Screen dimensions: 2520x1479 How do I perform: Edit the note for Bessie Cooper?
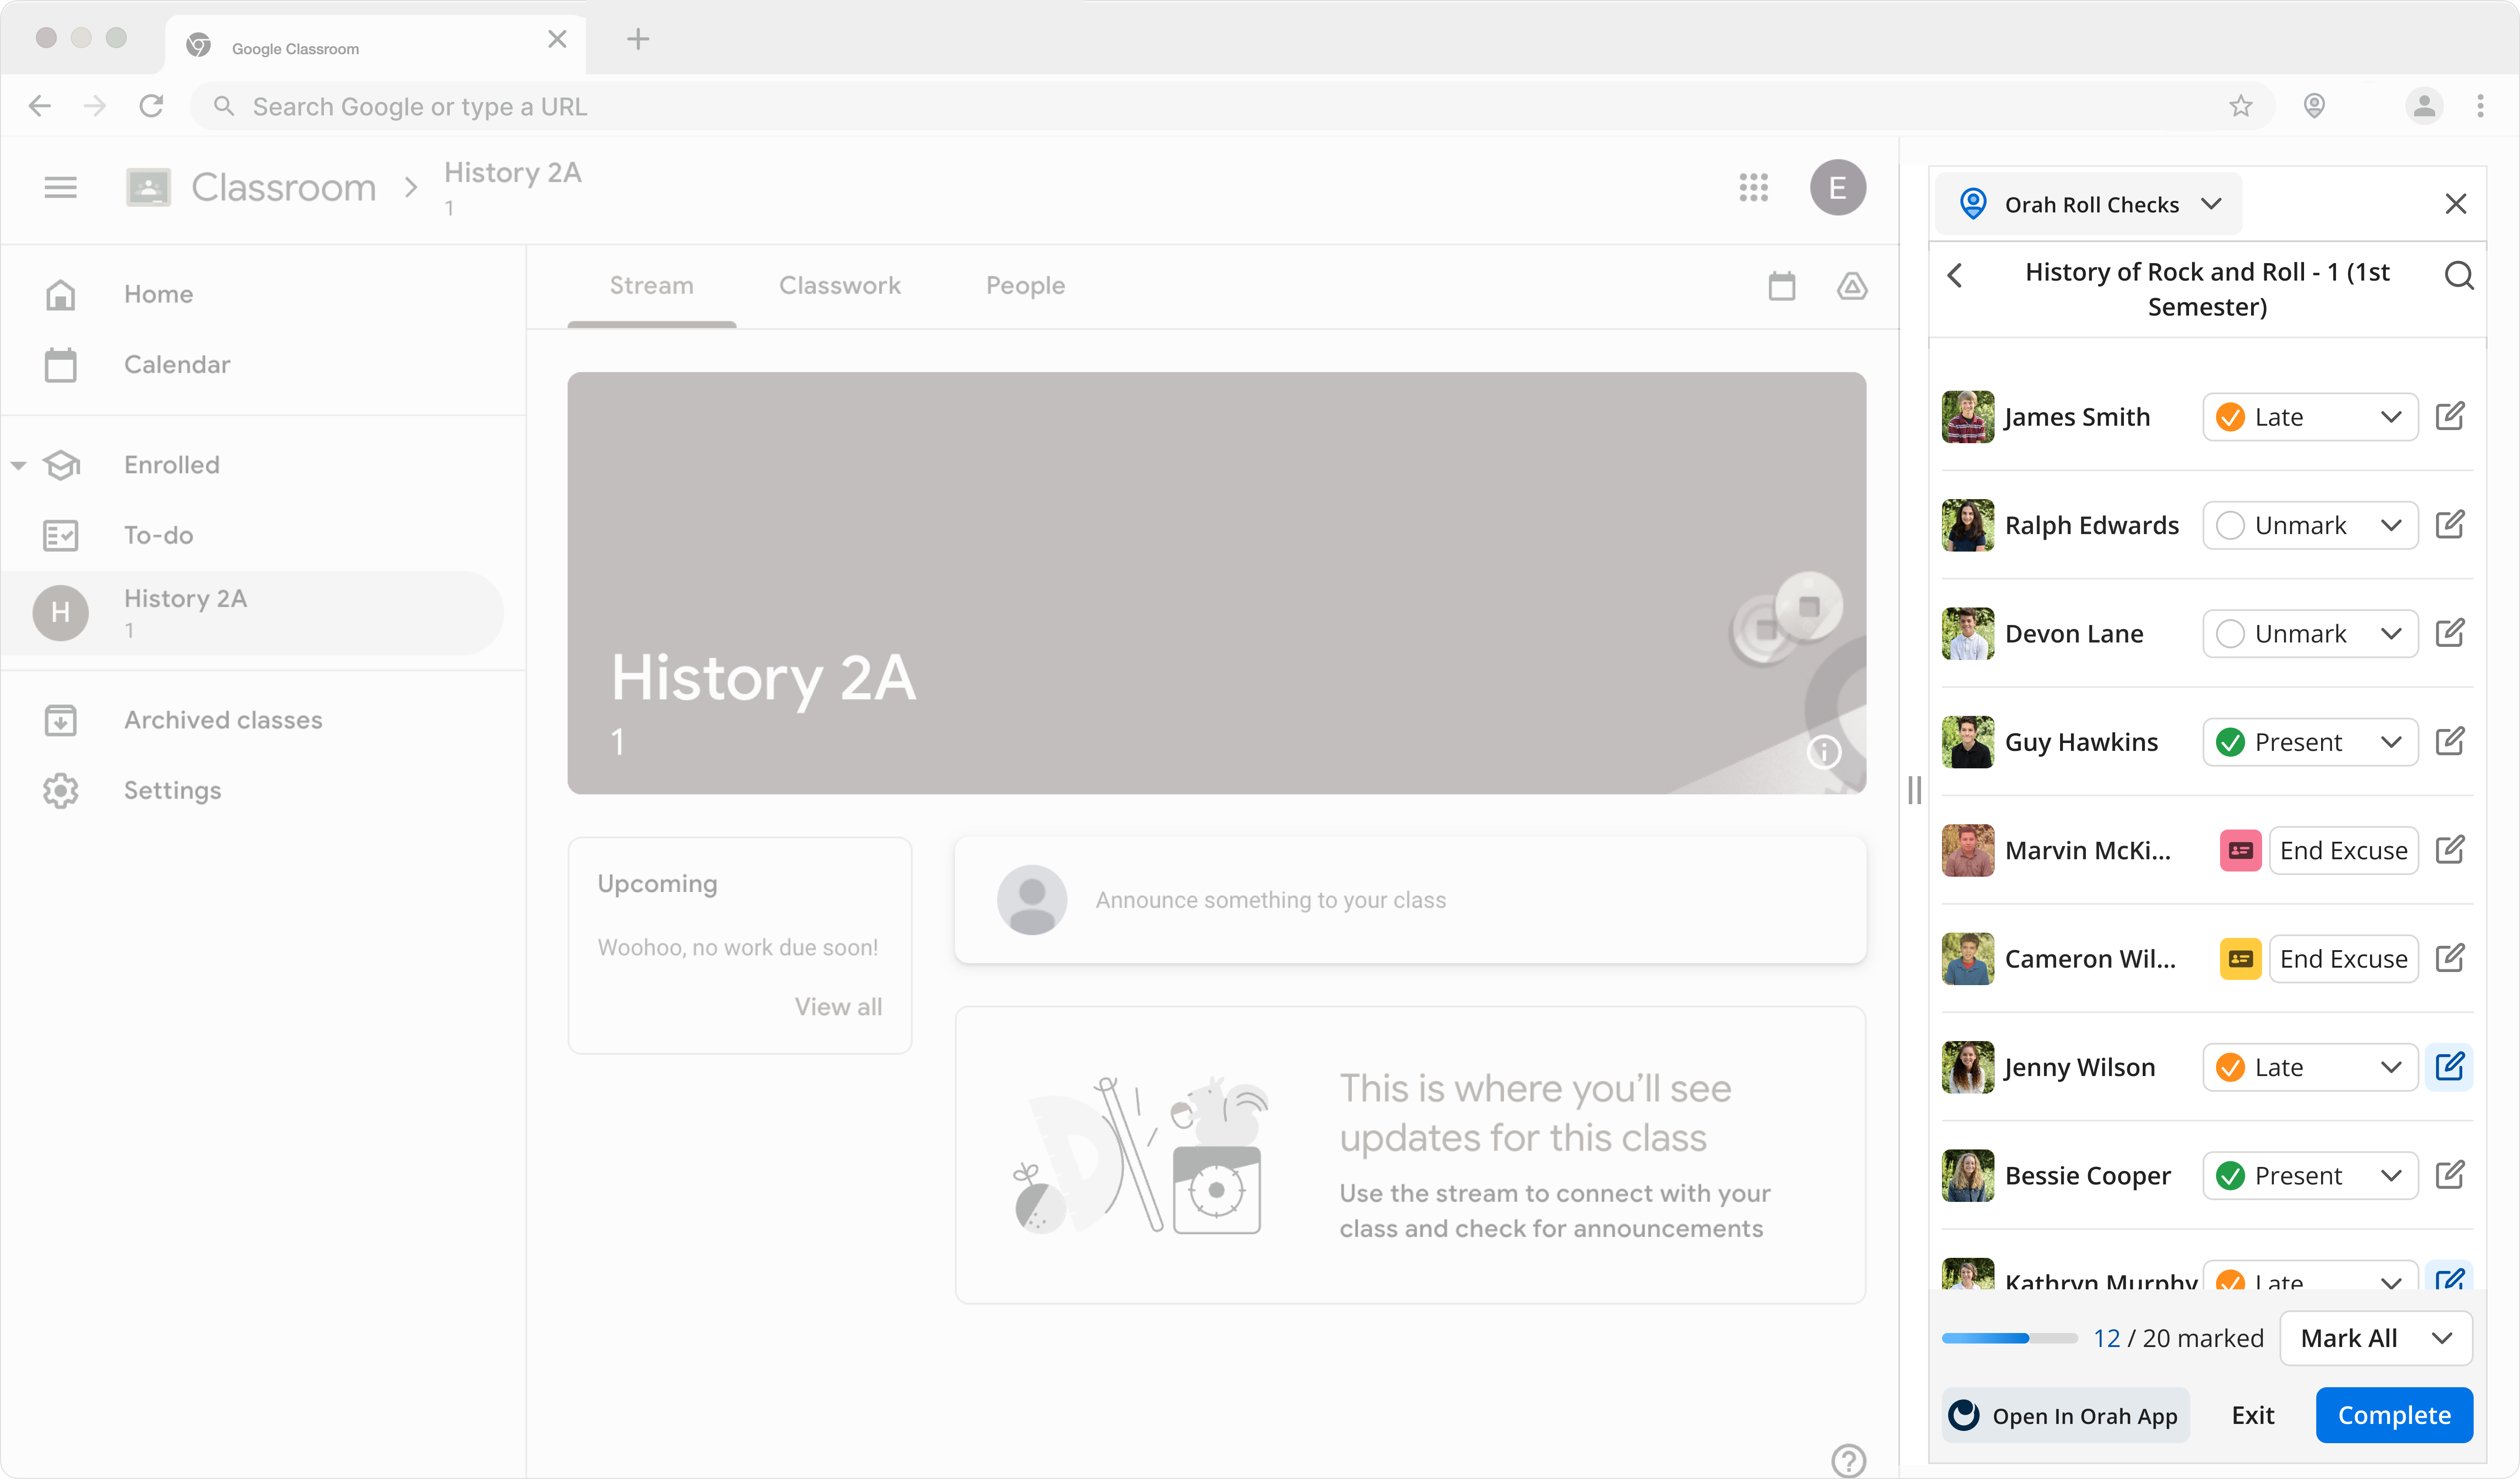pyautogui.click(x=2449, y=1175)
